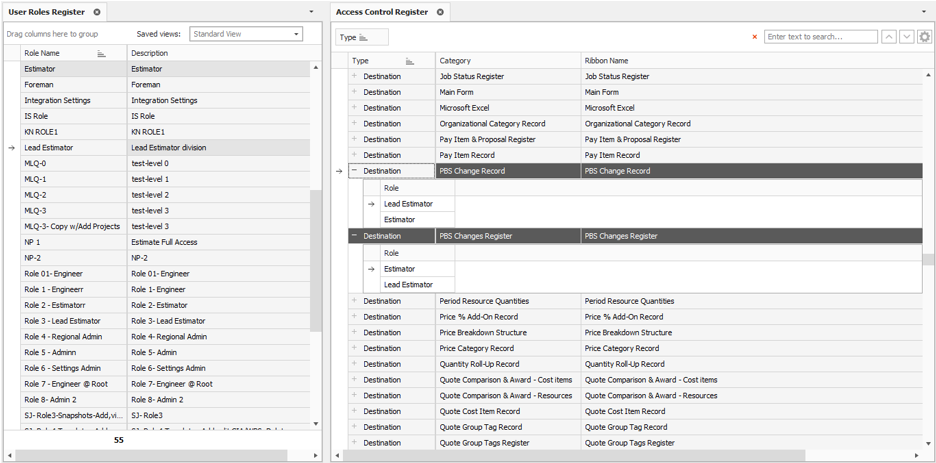The image size is (936, 463).
Task: Close the User Roles Register tab
Action: point(97,12)
